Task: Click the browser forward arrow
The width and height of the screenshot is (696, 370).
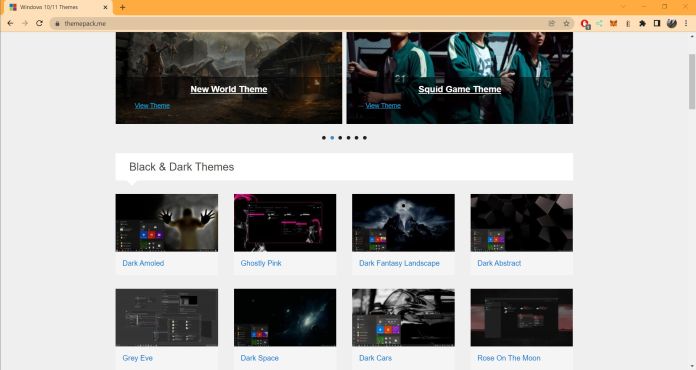Action: point(25,24)
